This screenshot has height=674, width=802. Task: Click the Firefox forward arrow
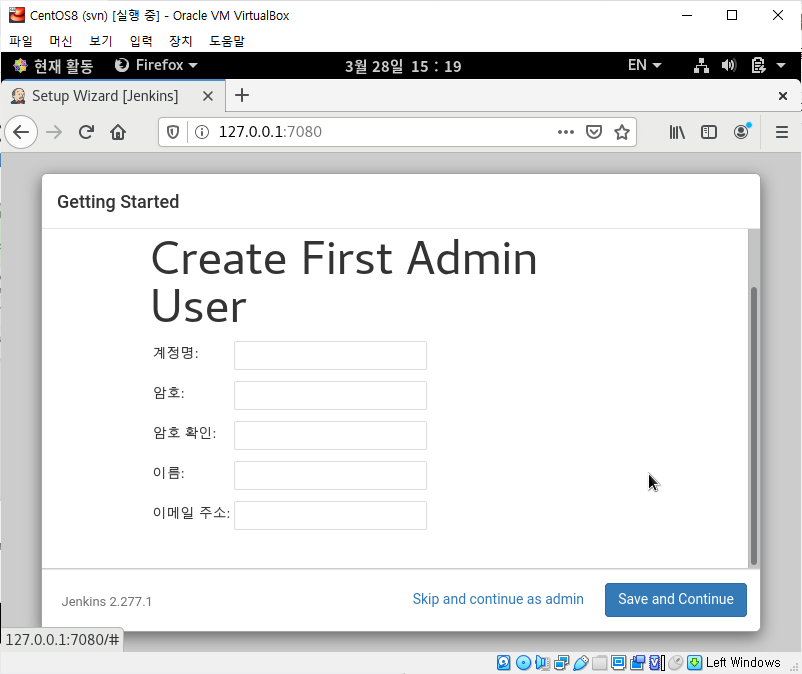(x=54, y=132)
